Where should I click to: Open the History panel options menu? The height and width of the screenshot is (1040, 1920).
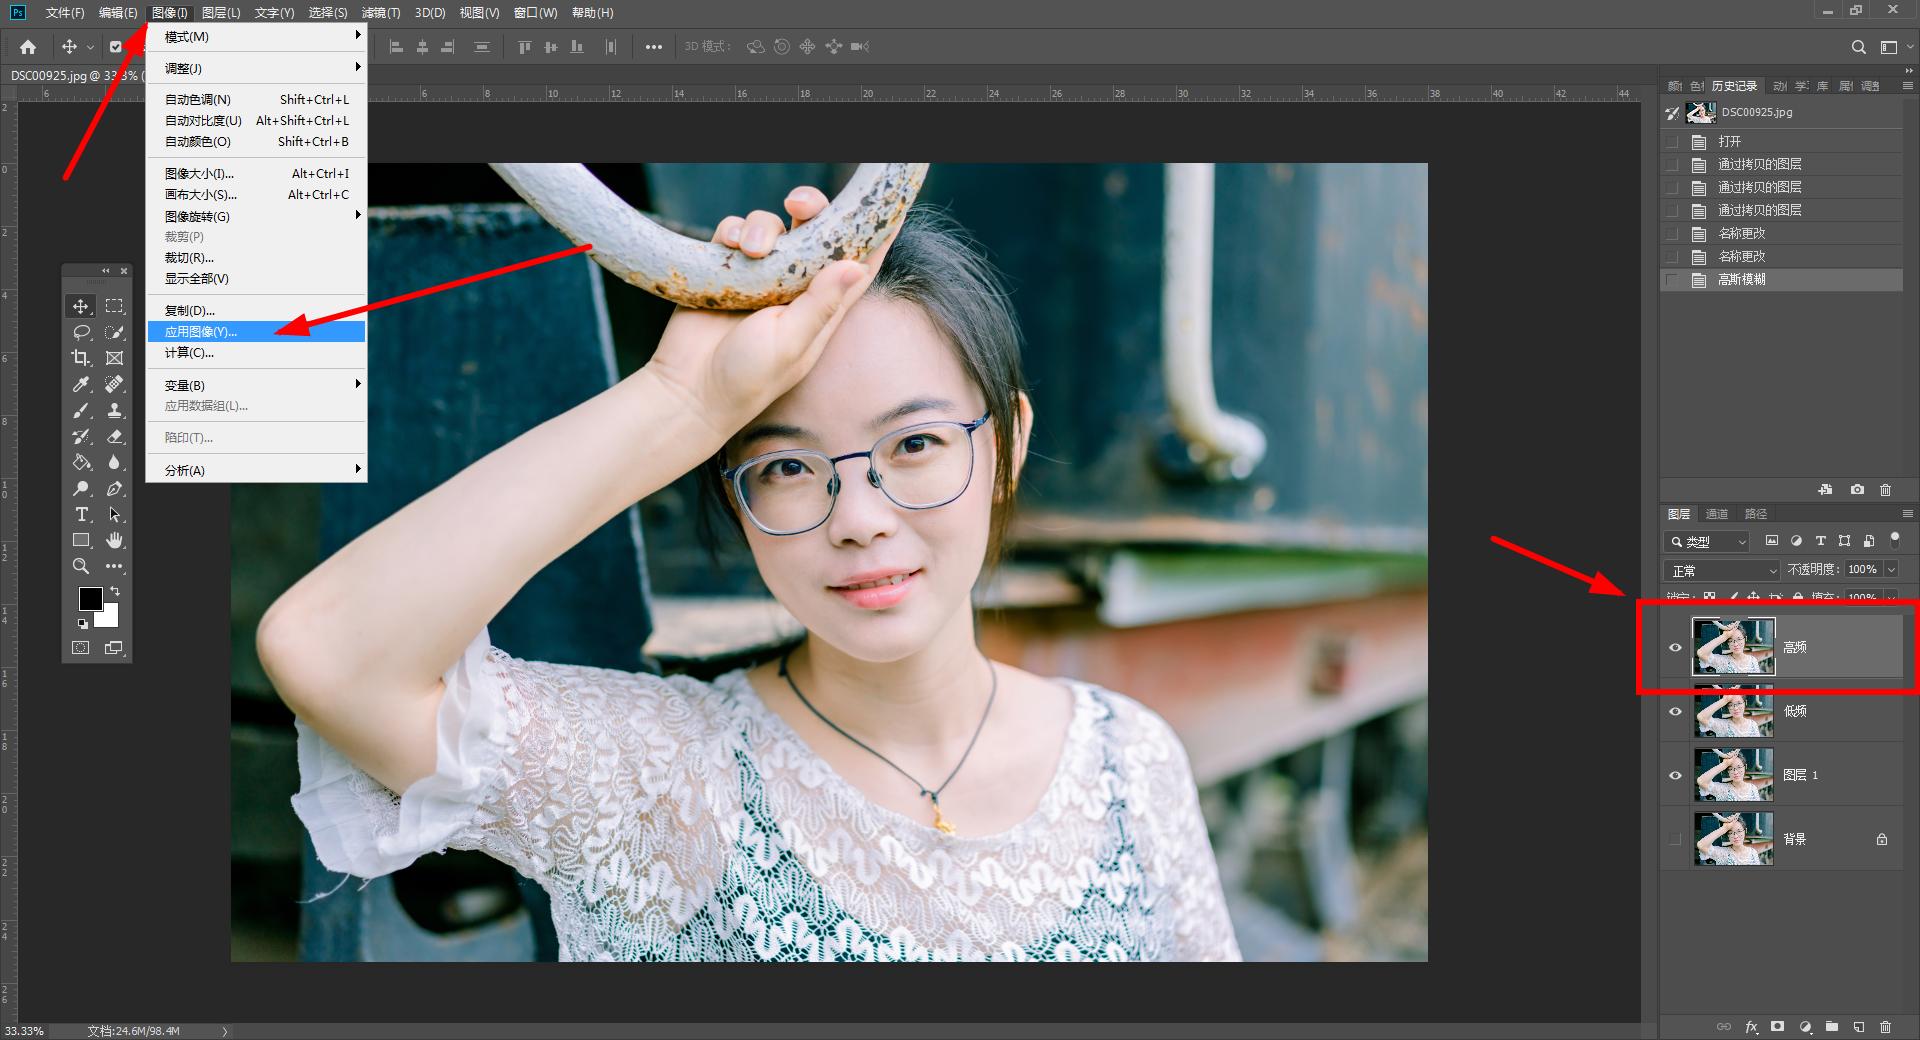click(x=1906, y=86)
